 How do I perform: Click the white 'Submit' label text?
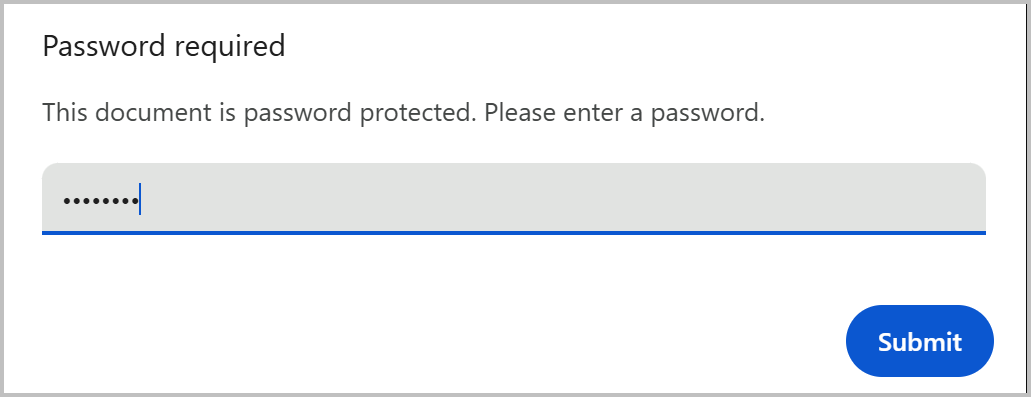[x=919, y=342]
